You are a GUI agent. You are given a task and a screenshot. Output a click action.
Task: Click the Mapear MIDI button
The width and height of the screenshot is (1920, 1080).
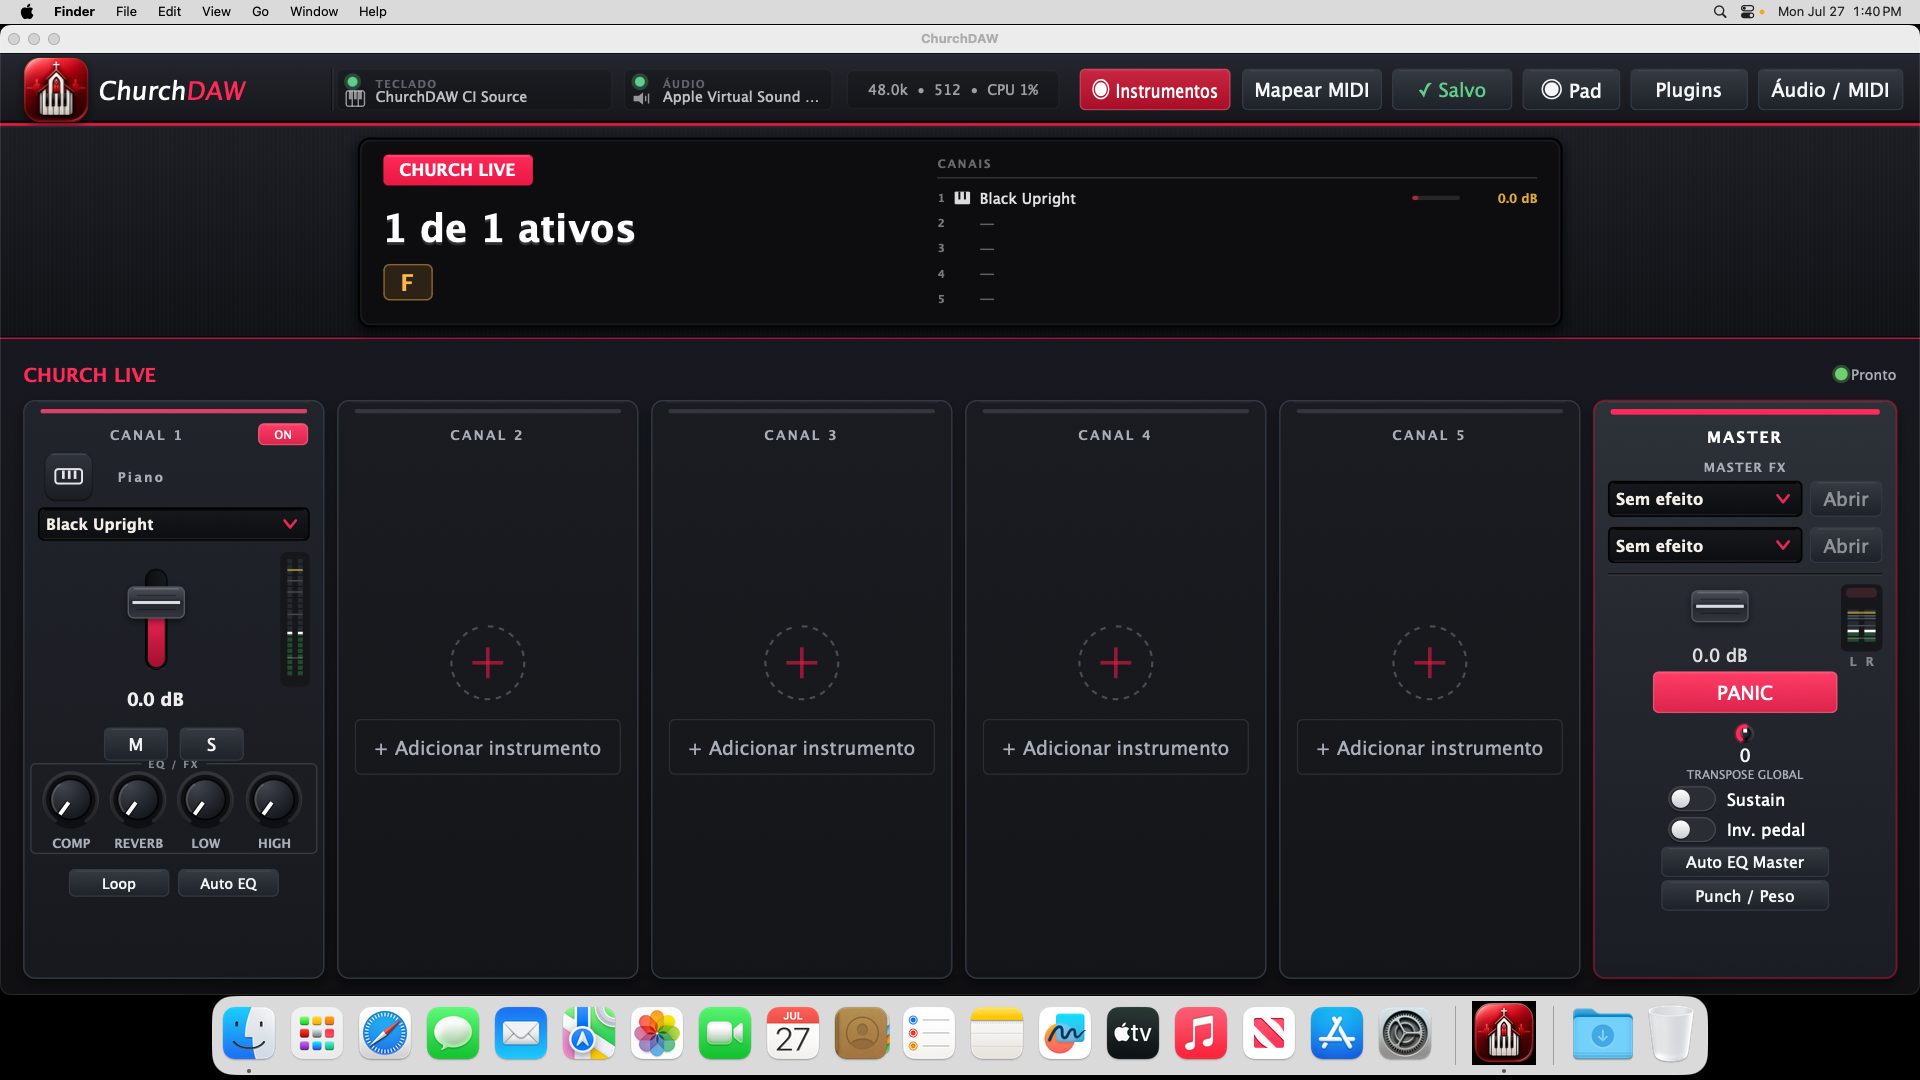tap(1312, 90)
